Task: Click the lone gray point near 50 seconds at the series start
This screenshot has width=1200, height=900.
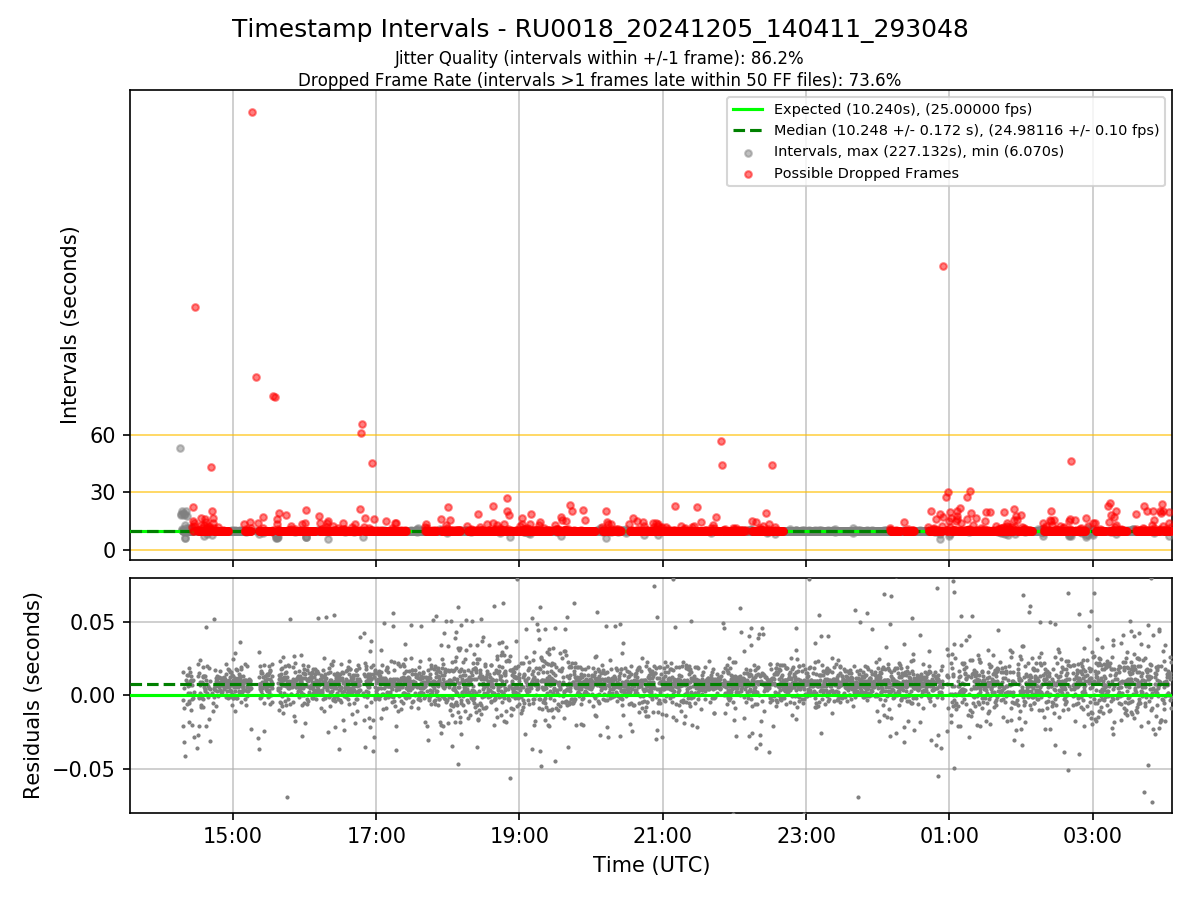Action: coord(180,448)
